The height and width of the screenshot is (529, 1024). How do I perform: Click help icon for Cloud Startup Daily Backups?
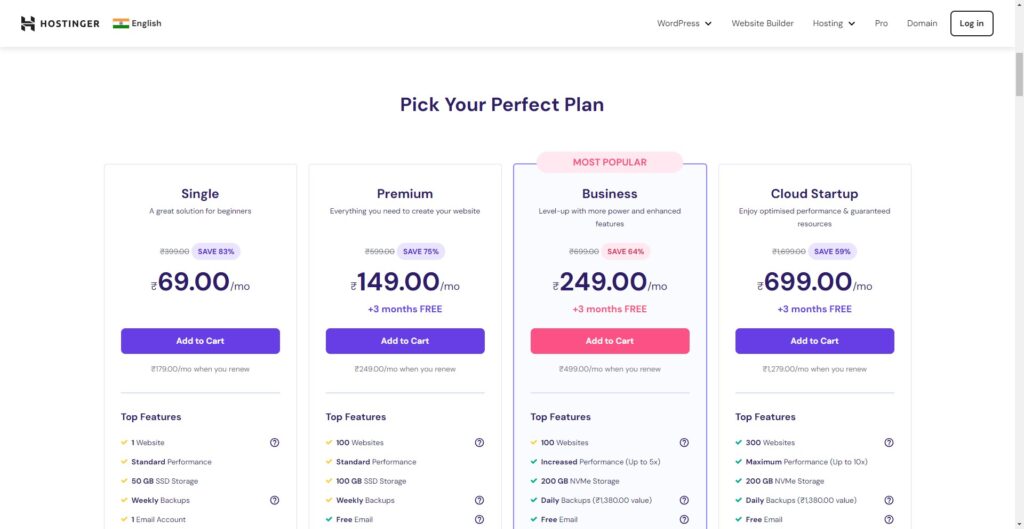point(889,500)
